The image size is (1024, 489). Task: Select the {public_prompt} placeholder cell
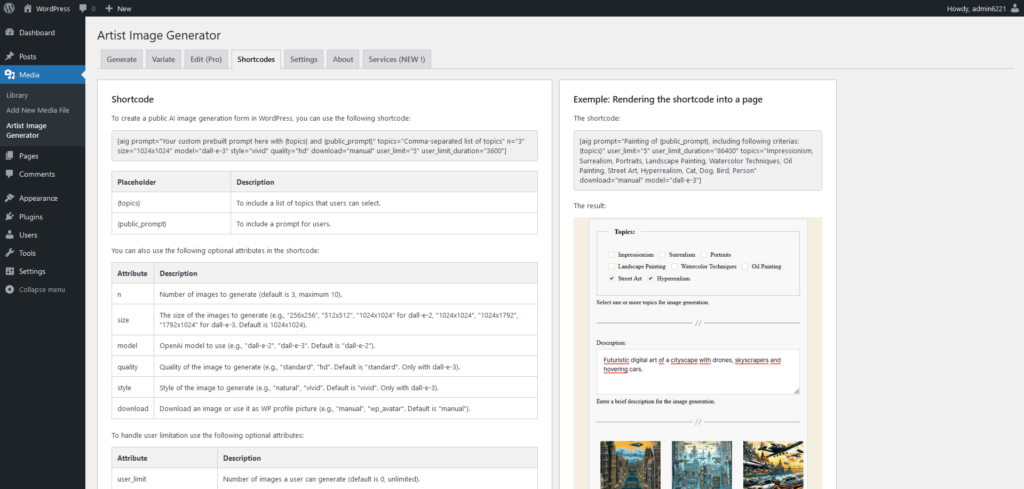(x=171, y=223)
